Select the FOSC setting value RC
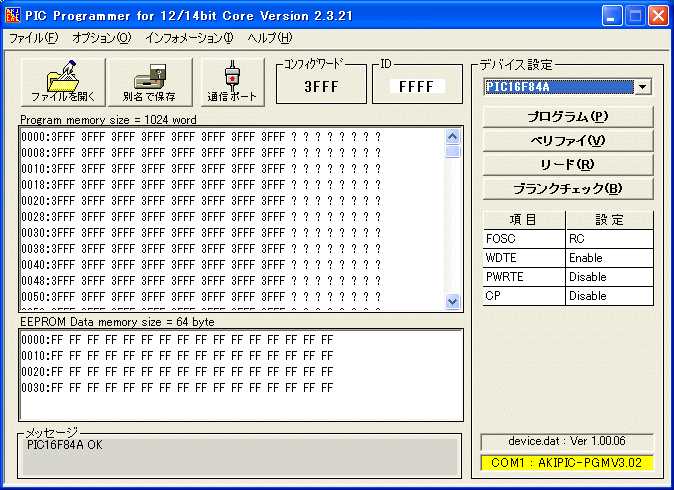The width and height of the screenshot is (674, 490). pyautogui.click(x=609, y=240)
